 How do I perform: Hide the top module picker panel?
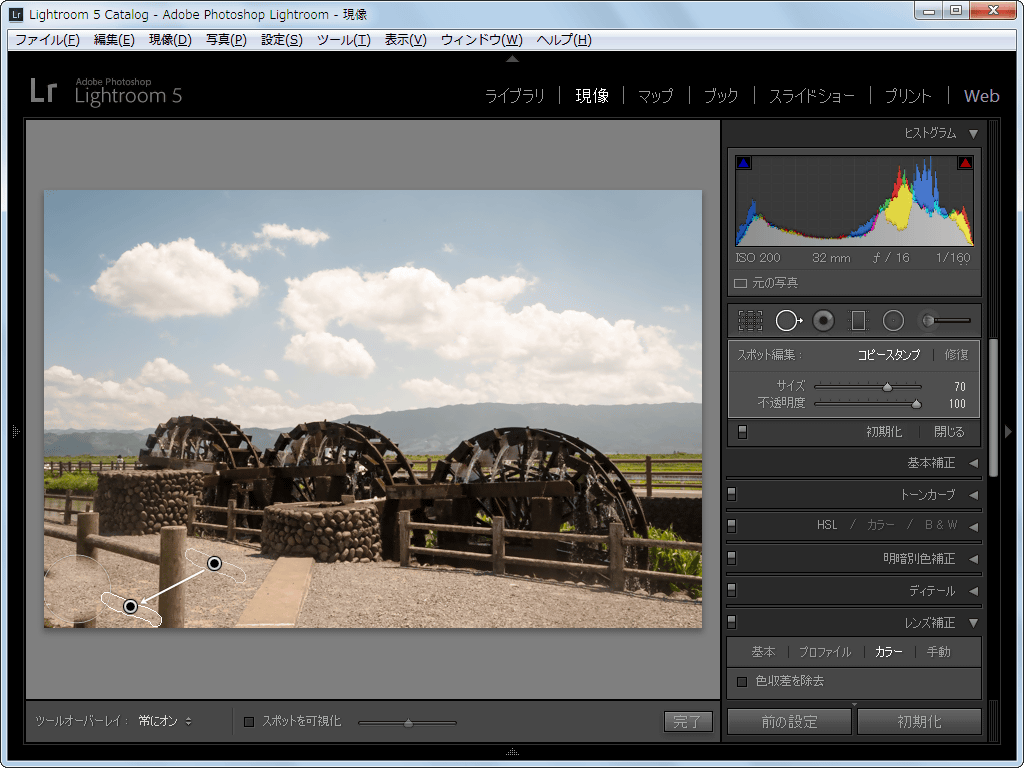click(513, 59)
